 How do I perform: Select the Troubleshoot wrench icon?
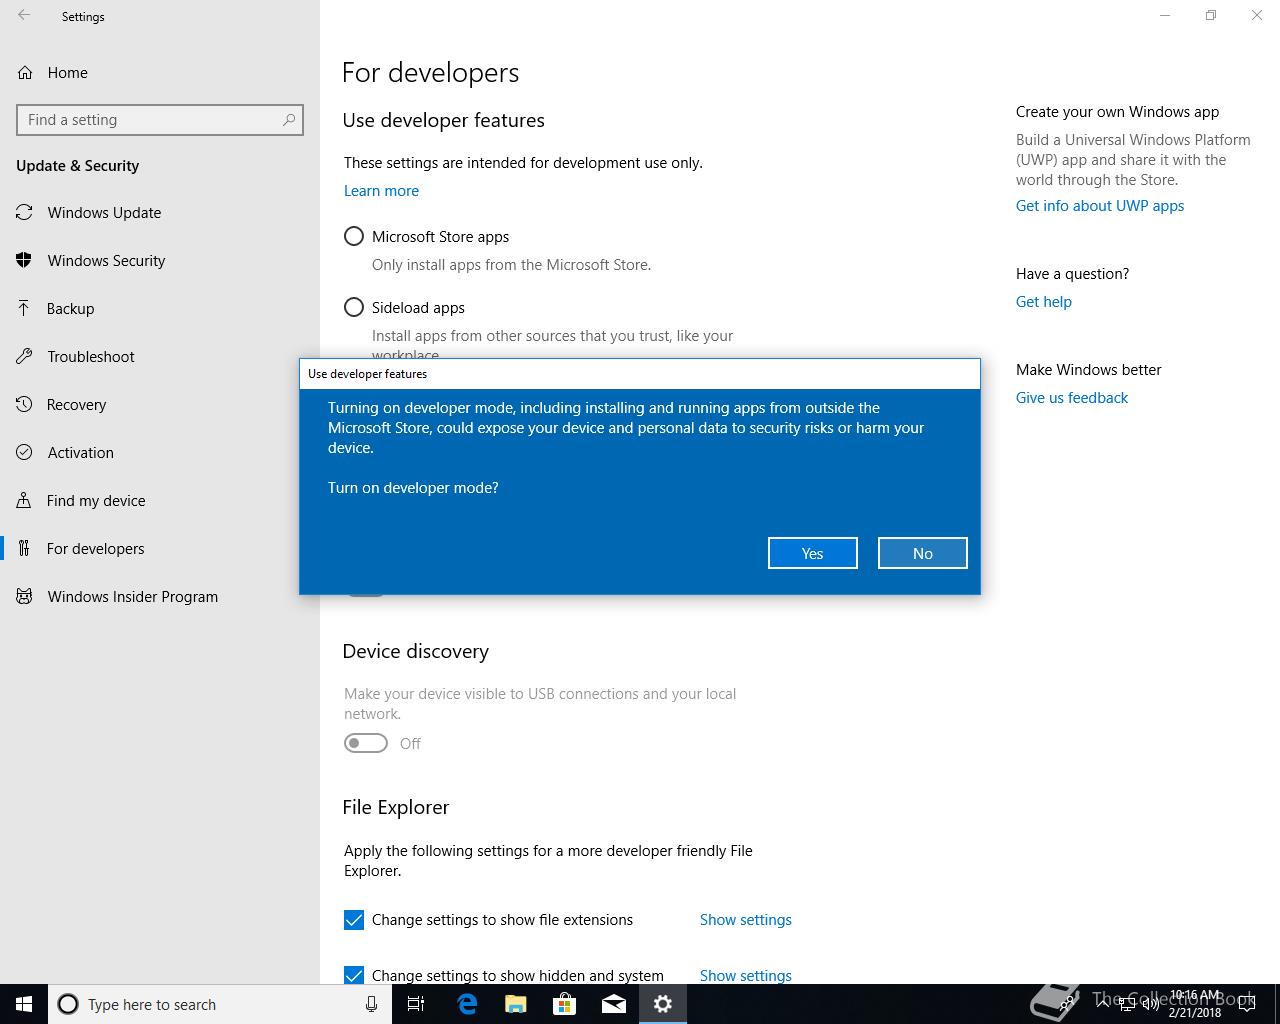click(x=24, y=356)
